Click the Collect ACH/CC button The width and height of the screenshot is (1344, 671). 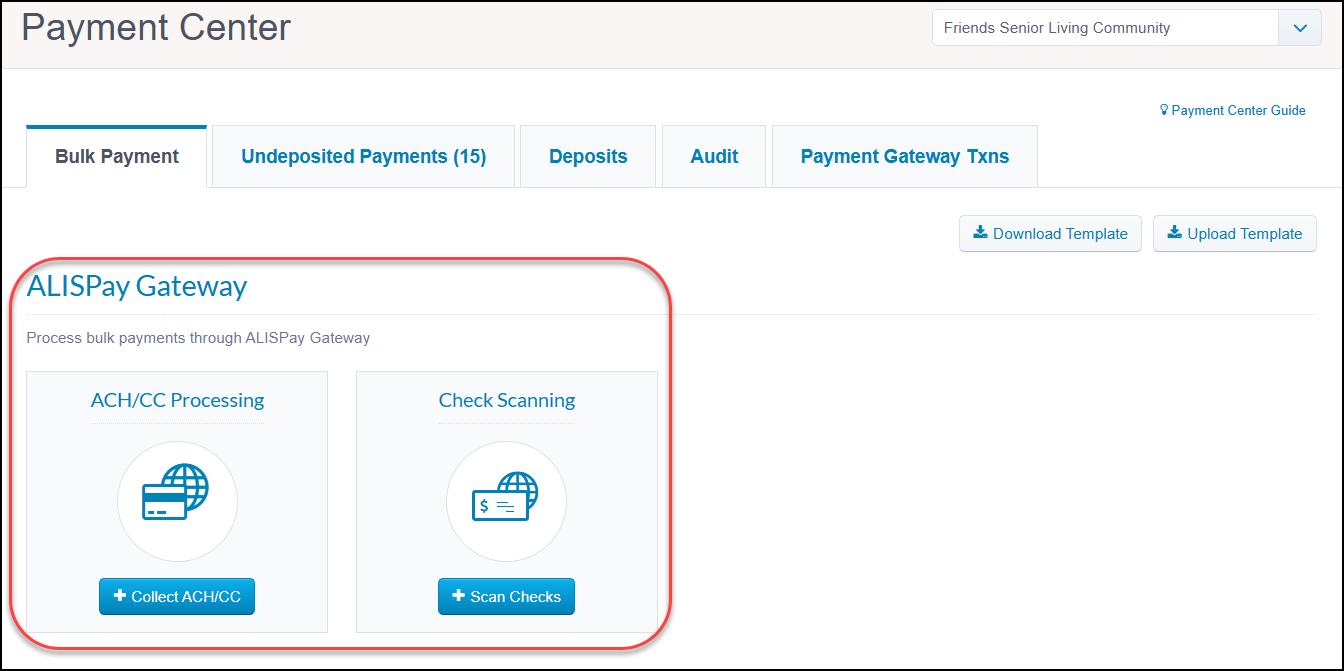point(177,597)
